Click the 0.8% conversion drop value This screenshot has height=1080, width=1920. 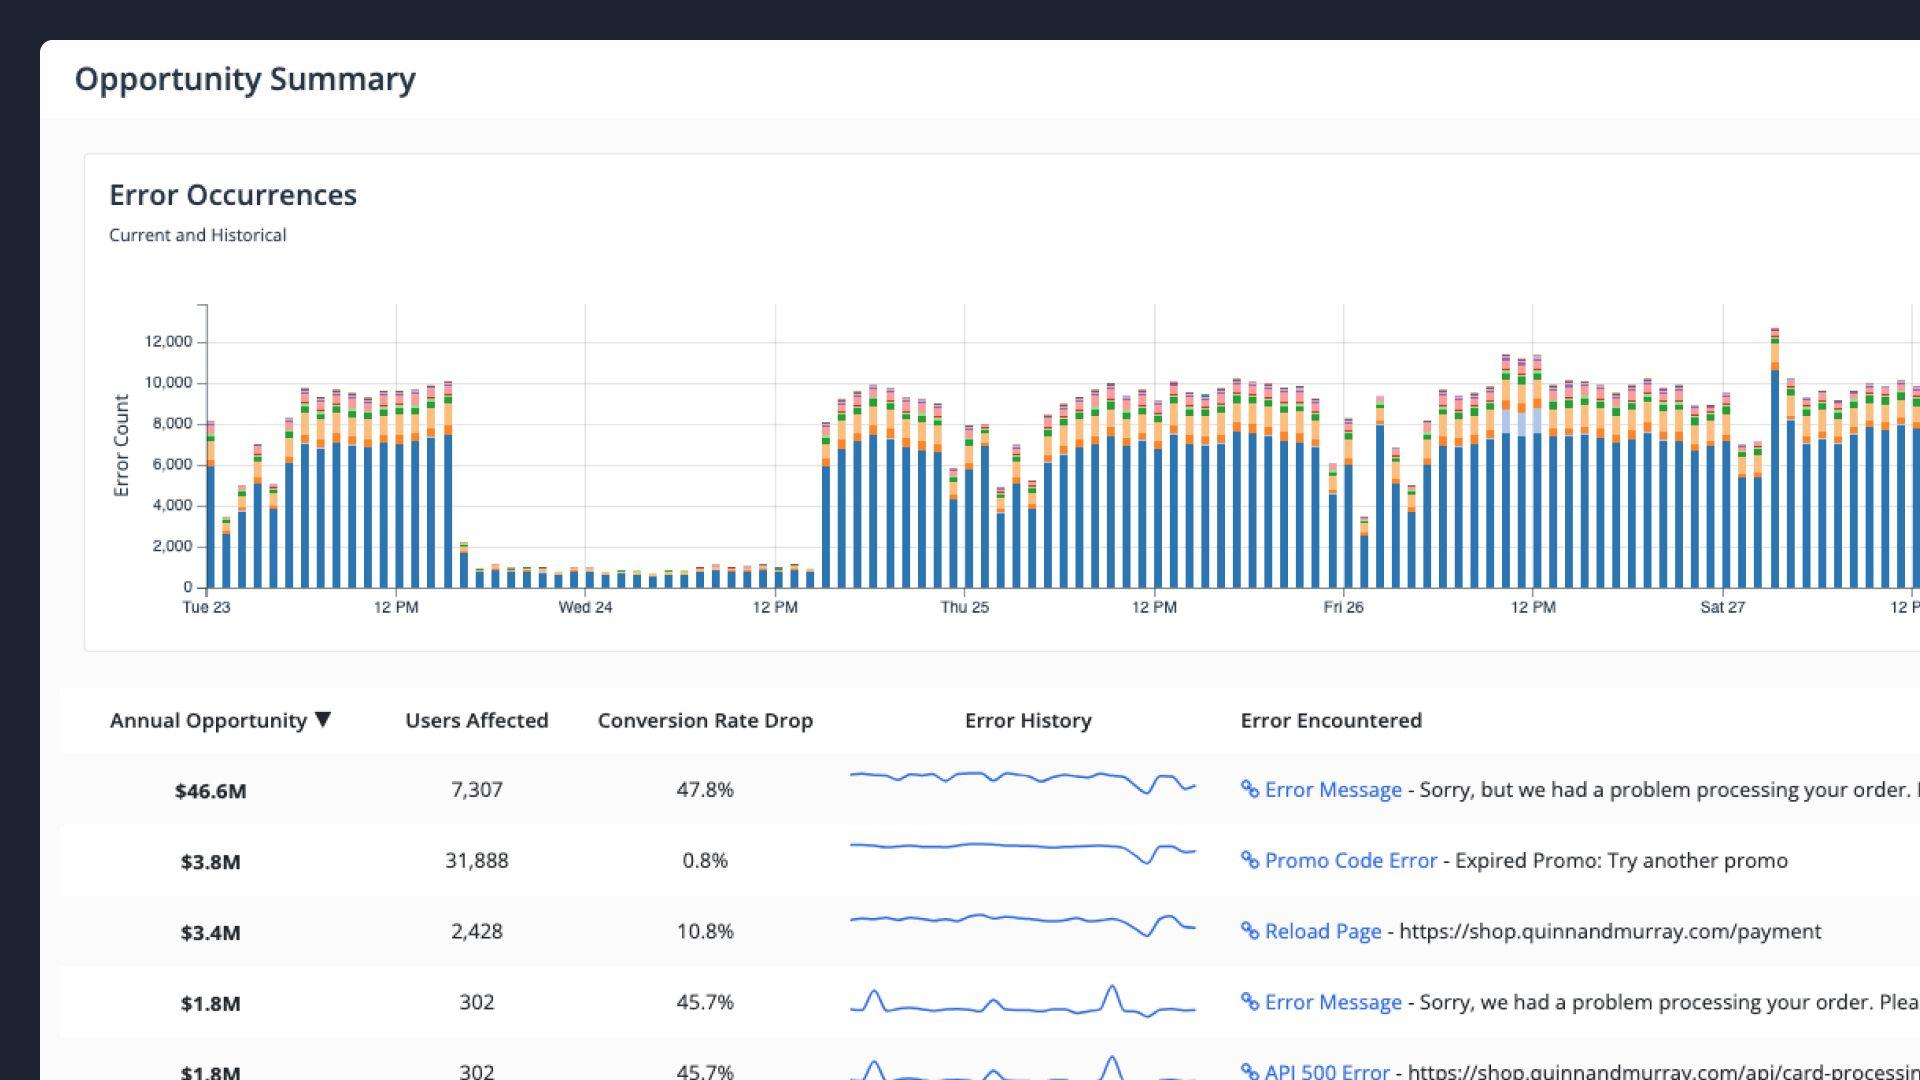[x=705, y=860]
